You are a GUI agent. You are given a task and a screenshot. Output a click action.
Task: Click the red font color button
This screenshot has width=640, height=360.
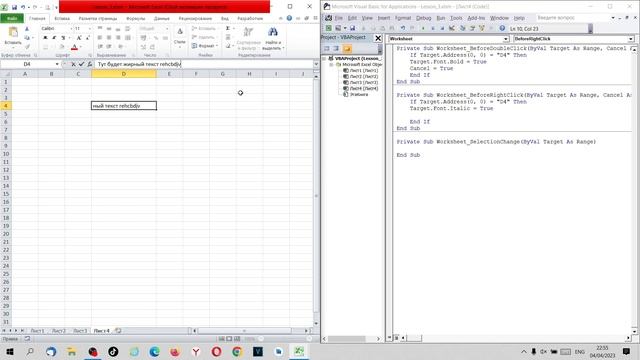click(74, 47)
